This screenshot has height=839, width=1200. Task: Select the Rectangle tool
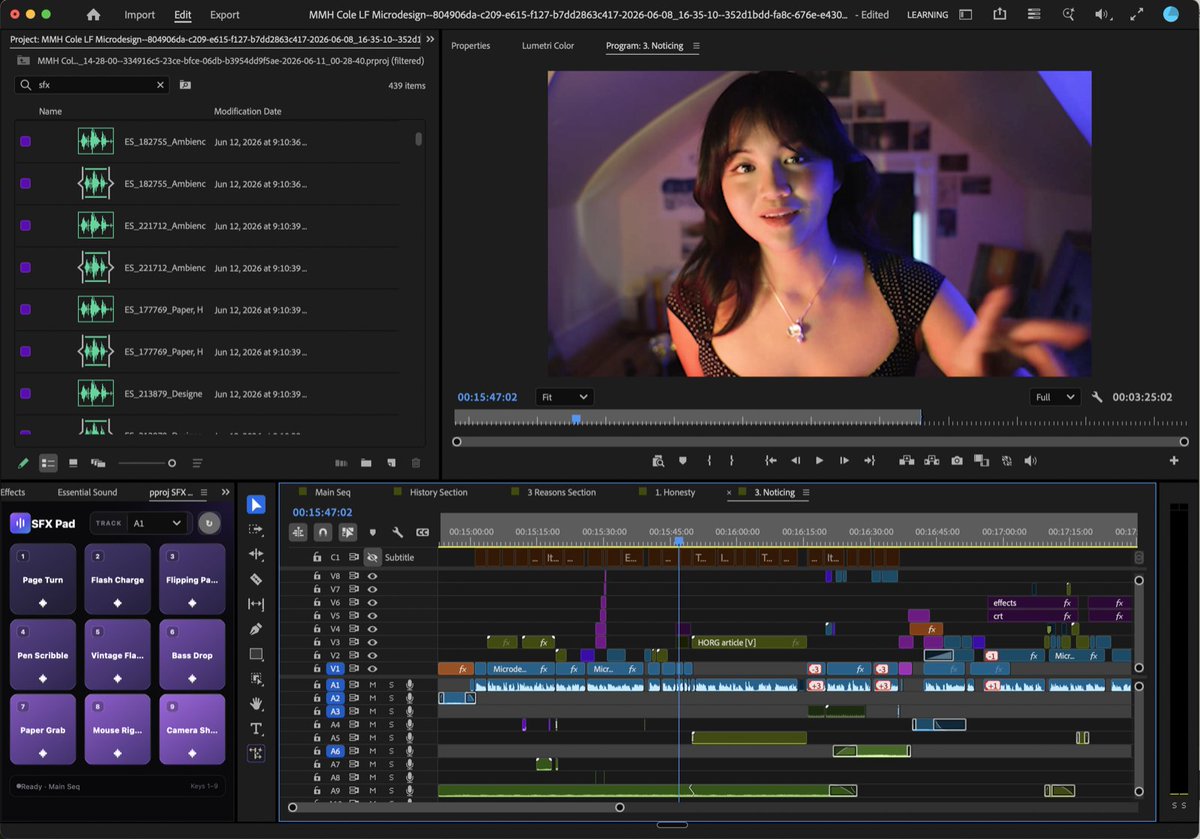tap(256, 654)
